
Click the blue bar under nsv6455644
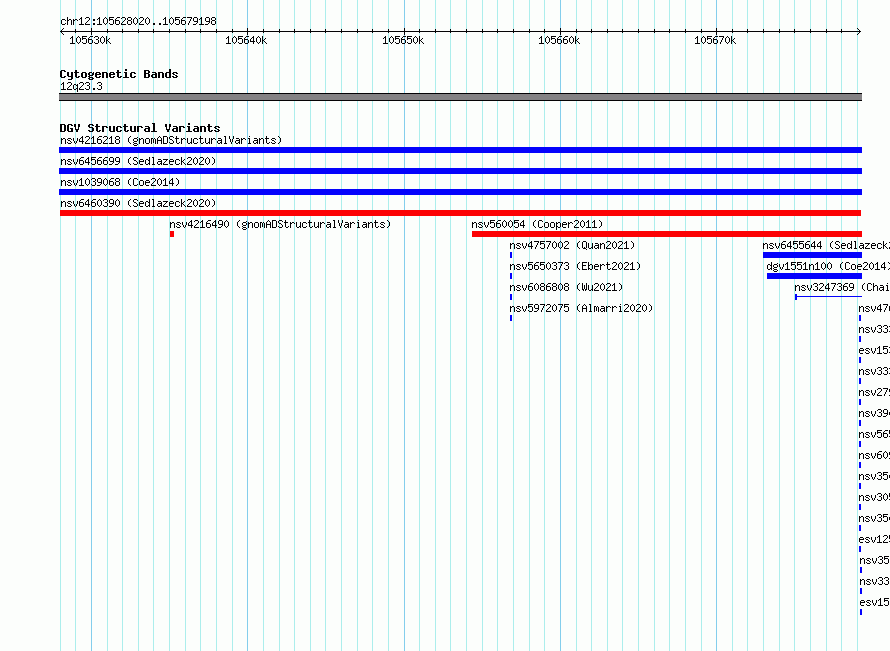(812, 255)
